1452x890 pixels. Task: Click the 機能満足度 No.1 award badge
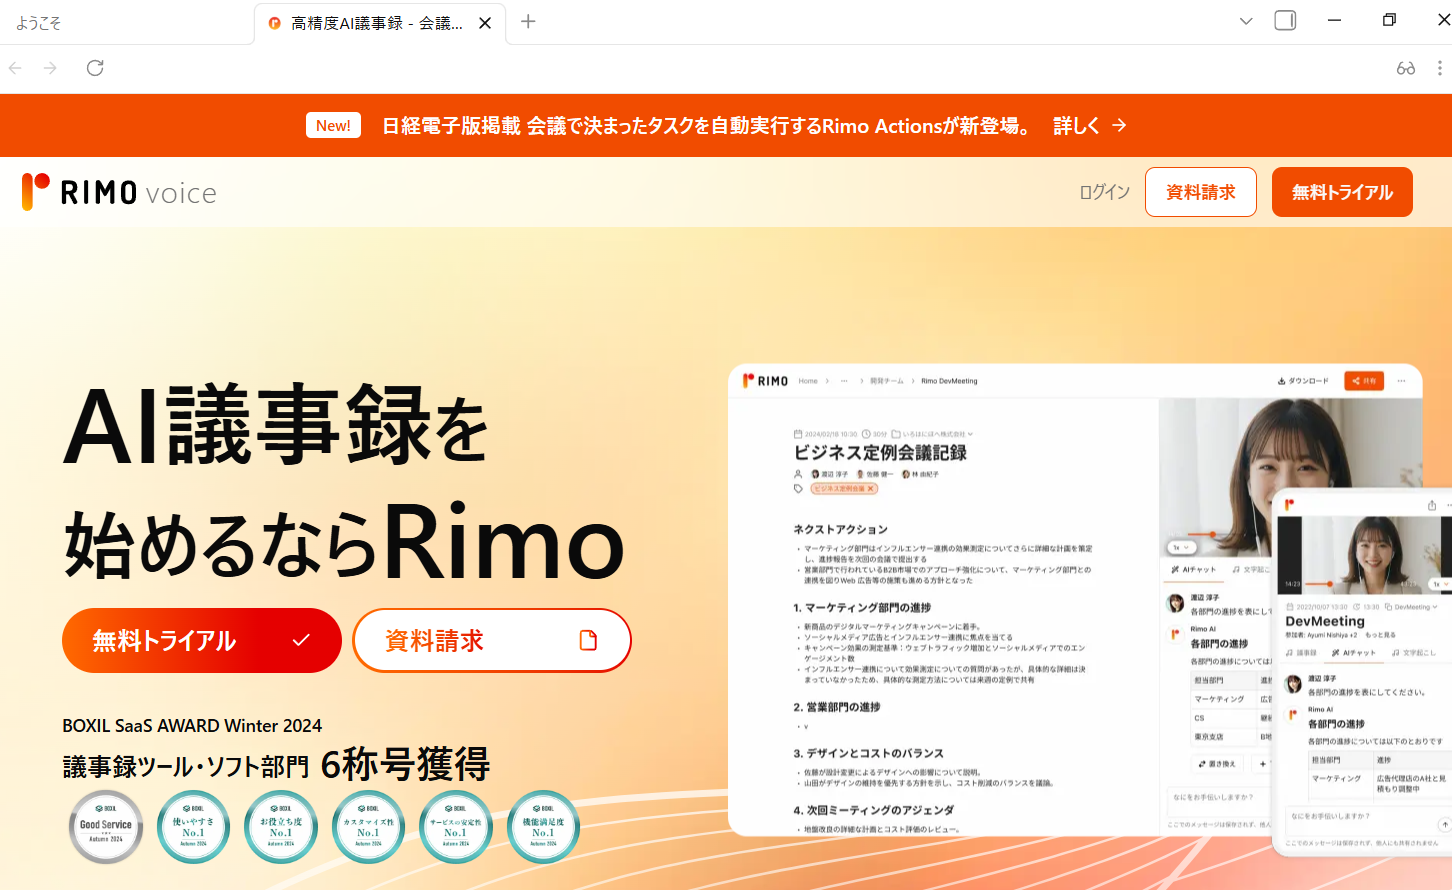543,827
